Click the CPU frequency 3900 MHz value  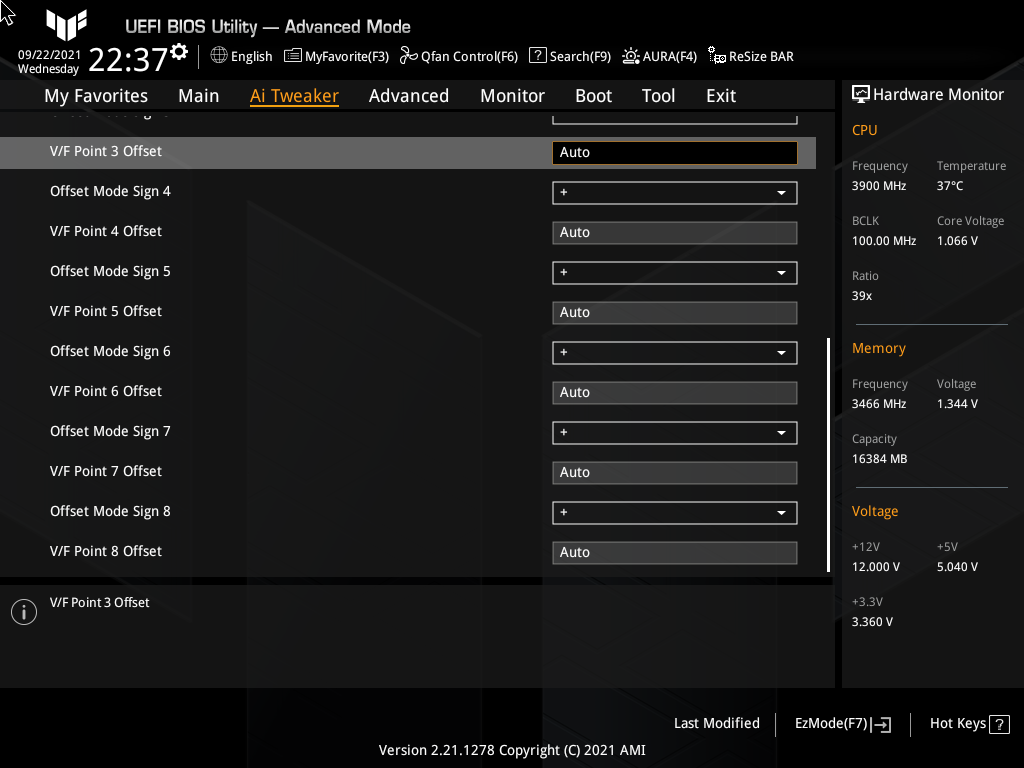pyautogui.click(x=878, y=186)
